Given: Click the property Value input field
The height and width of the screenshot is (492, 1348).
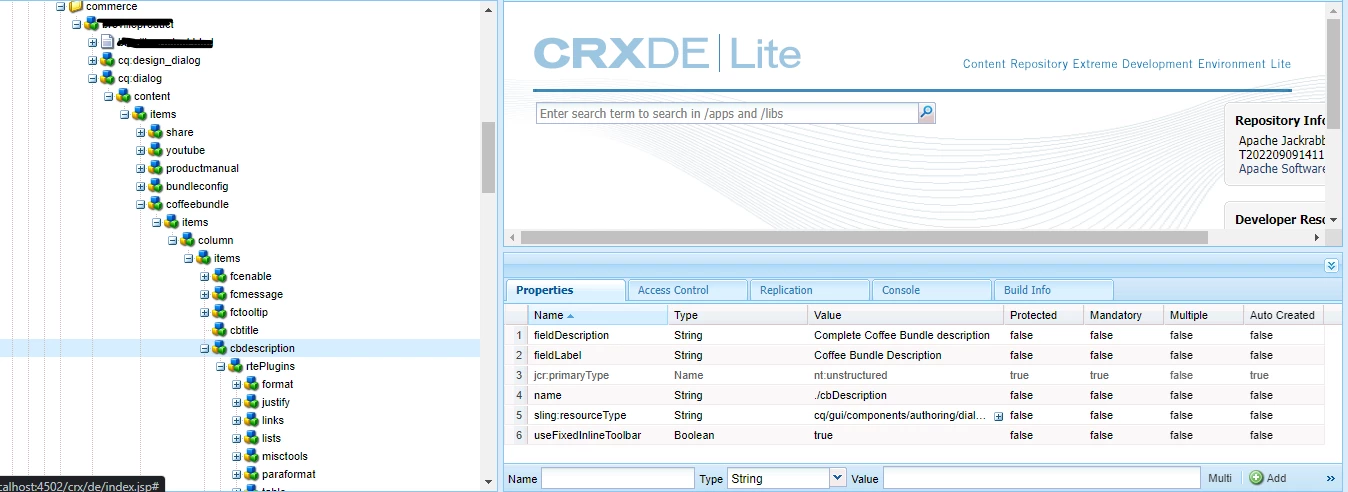Looking at the screenshot, I should pos(1041,478).
